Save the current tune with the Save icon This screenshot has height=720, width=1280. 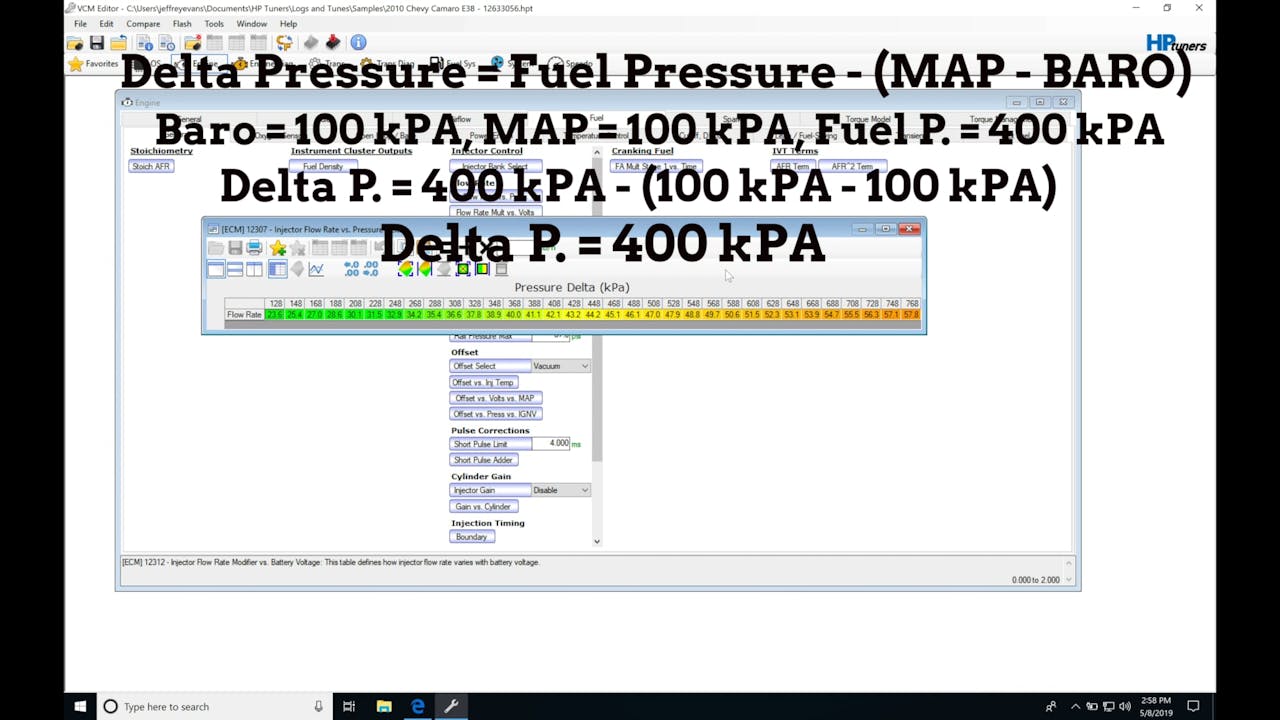click(x=96, y=42)
